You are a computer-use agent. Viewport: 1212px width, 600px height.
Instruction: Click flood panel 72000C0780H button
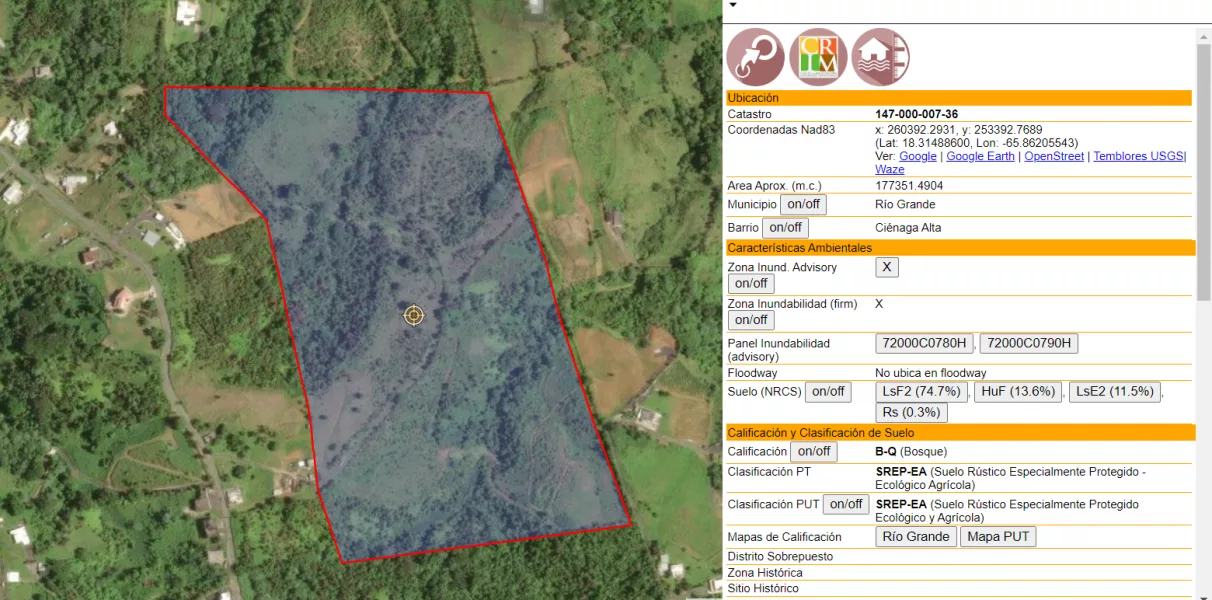pyautogui.click(x=925, y=343)
